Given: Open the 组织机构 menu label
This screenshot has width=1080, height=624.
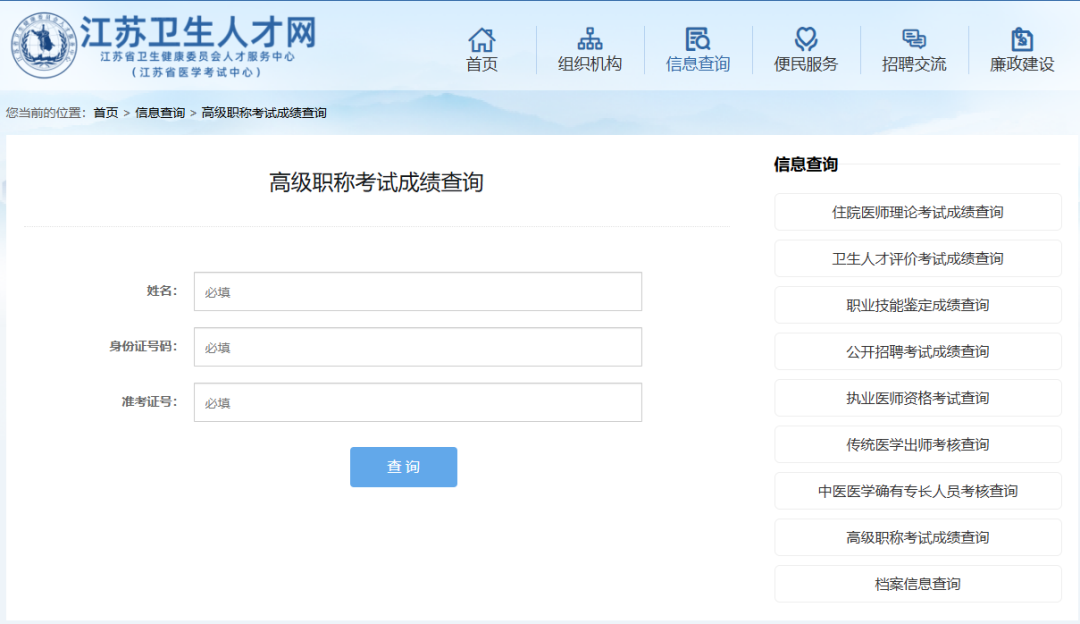Looking at the screenshot, I should tap(590, 64).
